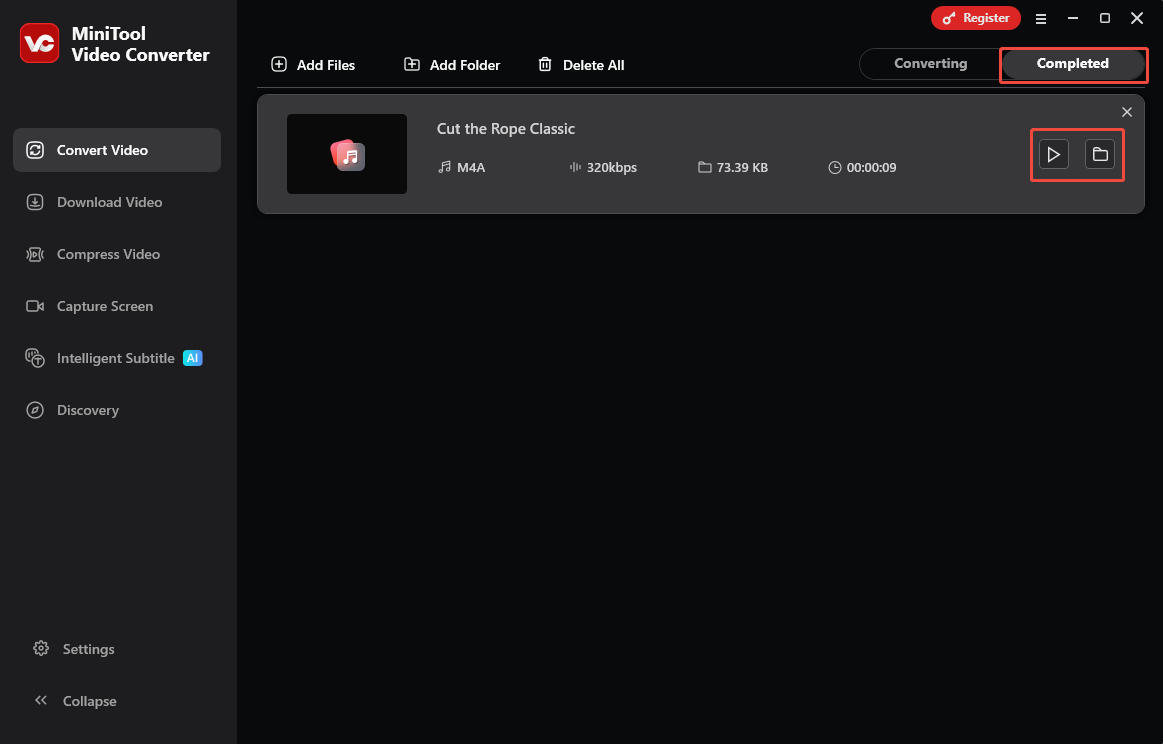Open the Download Video feature
This screenshot has width=1163, height=744.
pos(34,202)
